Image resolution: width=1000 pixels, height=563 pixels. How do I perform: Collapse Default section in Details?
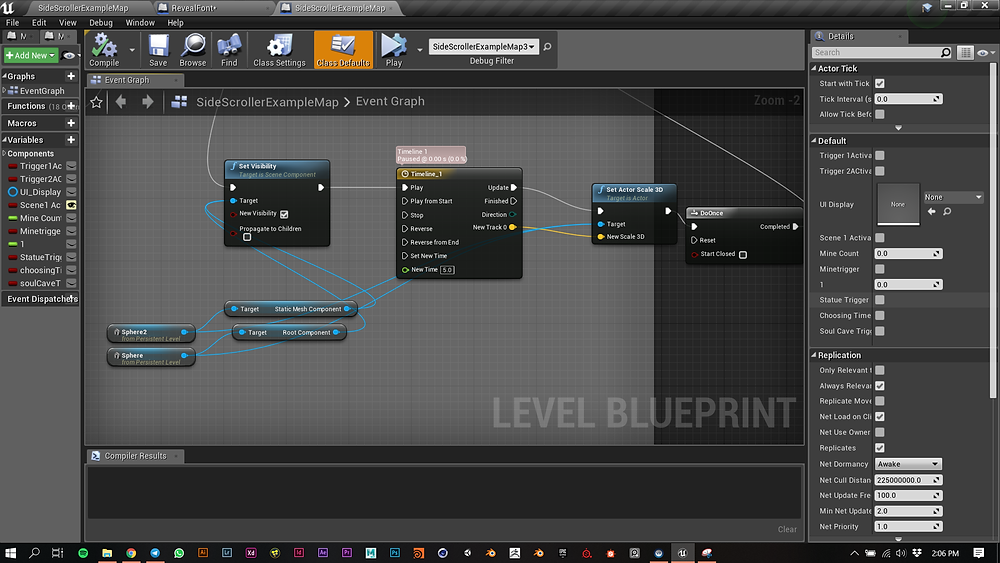(x=814, y=141)
